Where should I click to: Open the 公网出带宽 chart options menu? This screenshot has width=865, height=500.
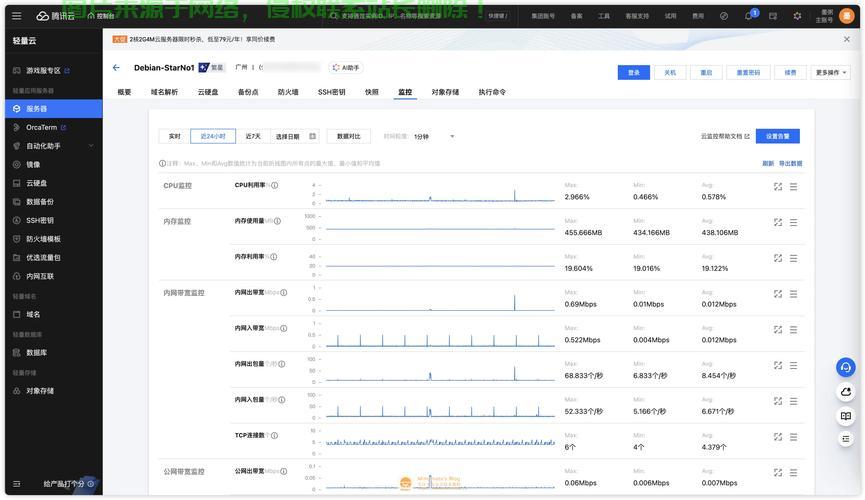click(x=793, y=472)
